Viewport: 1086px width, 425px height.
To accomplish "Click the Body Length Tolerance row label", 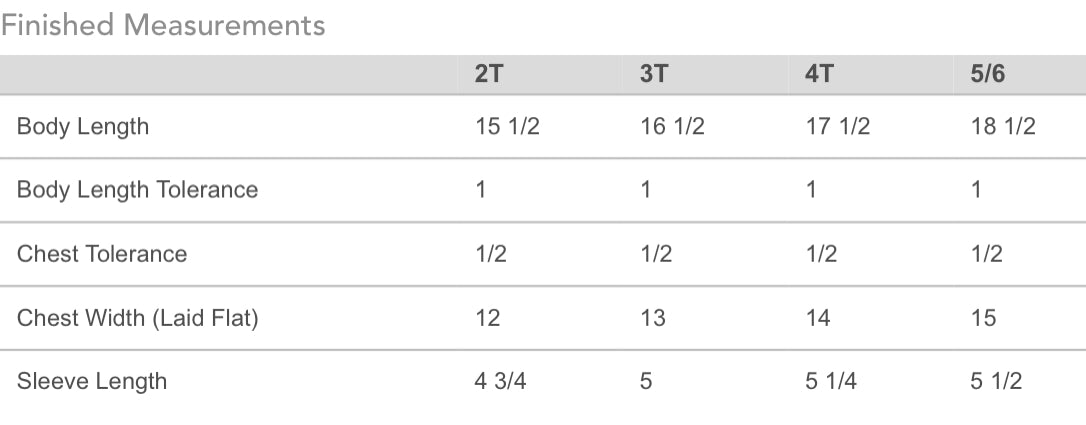I will click(x=137, y=190).
